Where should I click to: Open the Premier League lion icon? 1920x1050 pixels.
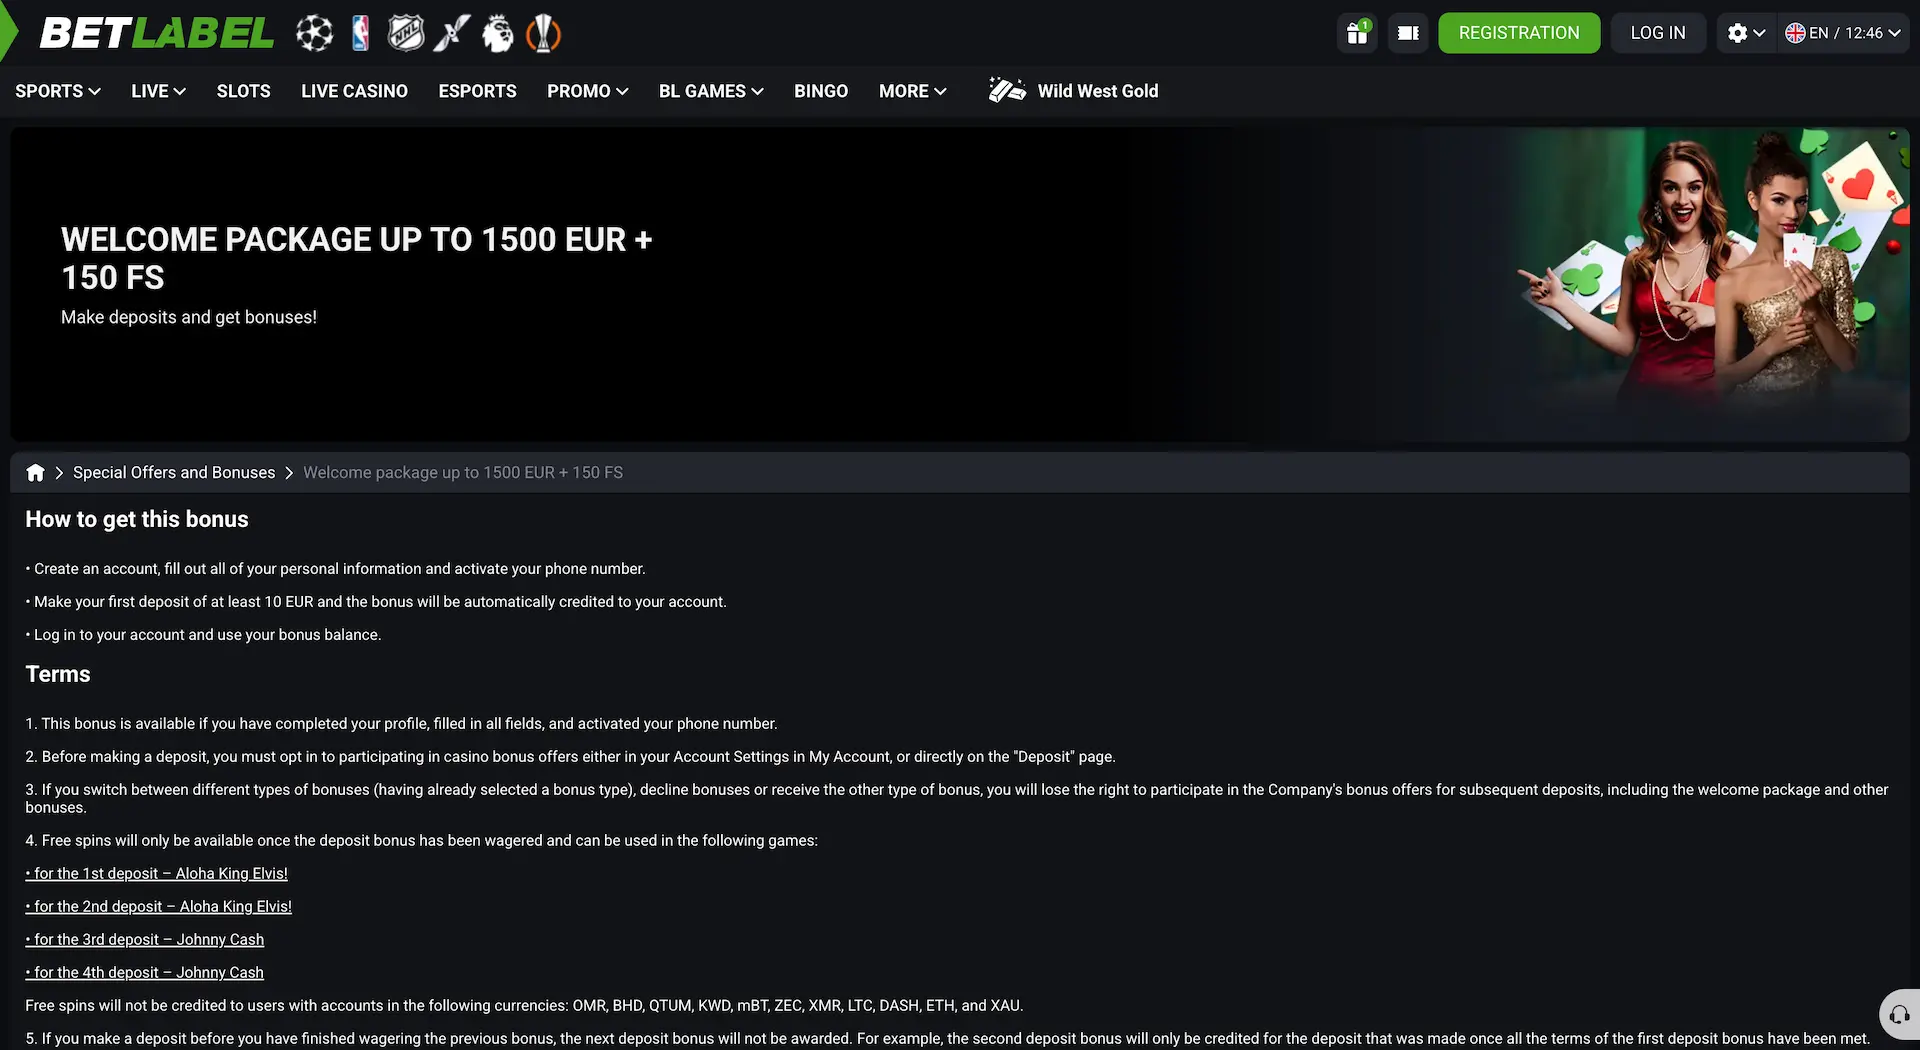498,33
